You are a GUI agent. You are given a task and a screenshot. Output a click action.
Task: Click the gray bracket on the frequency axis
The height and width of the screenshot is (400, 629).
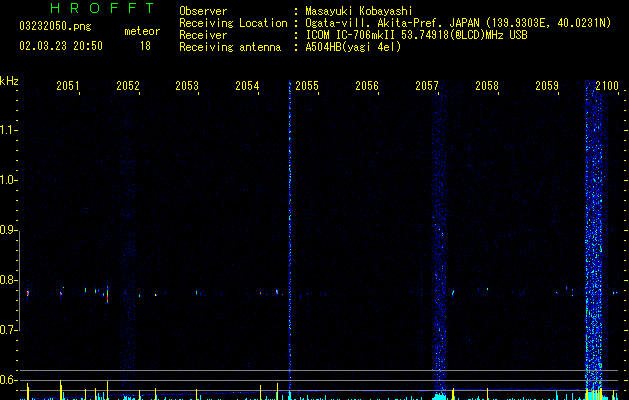pyautogui.click(x=19, y=281)
